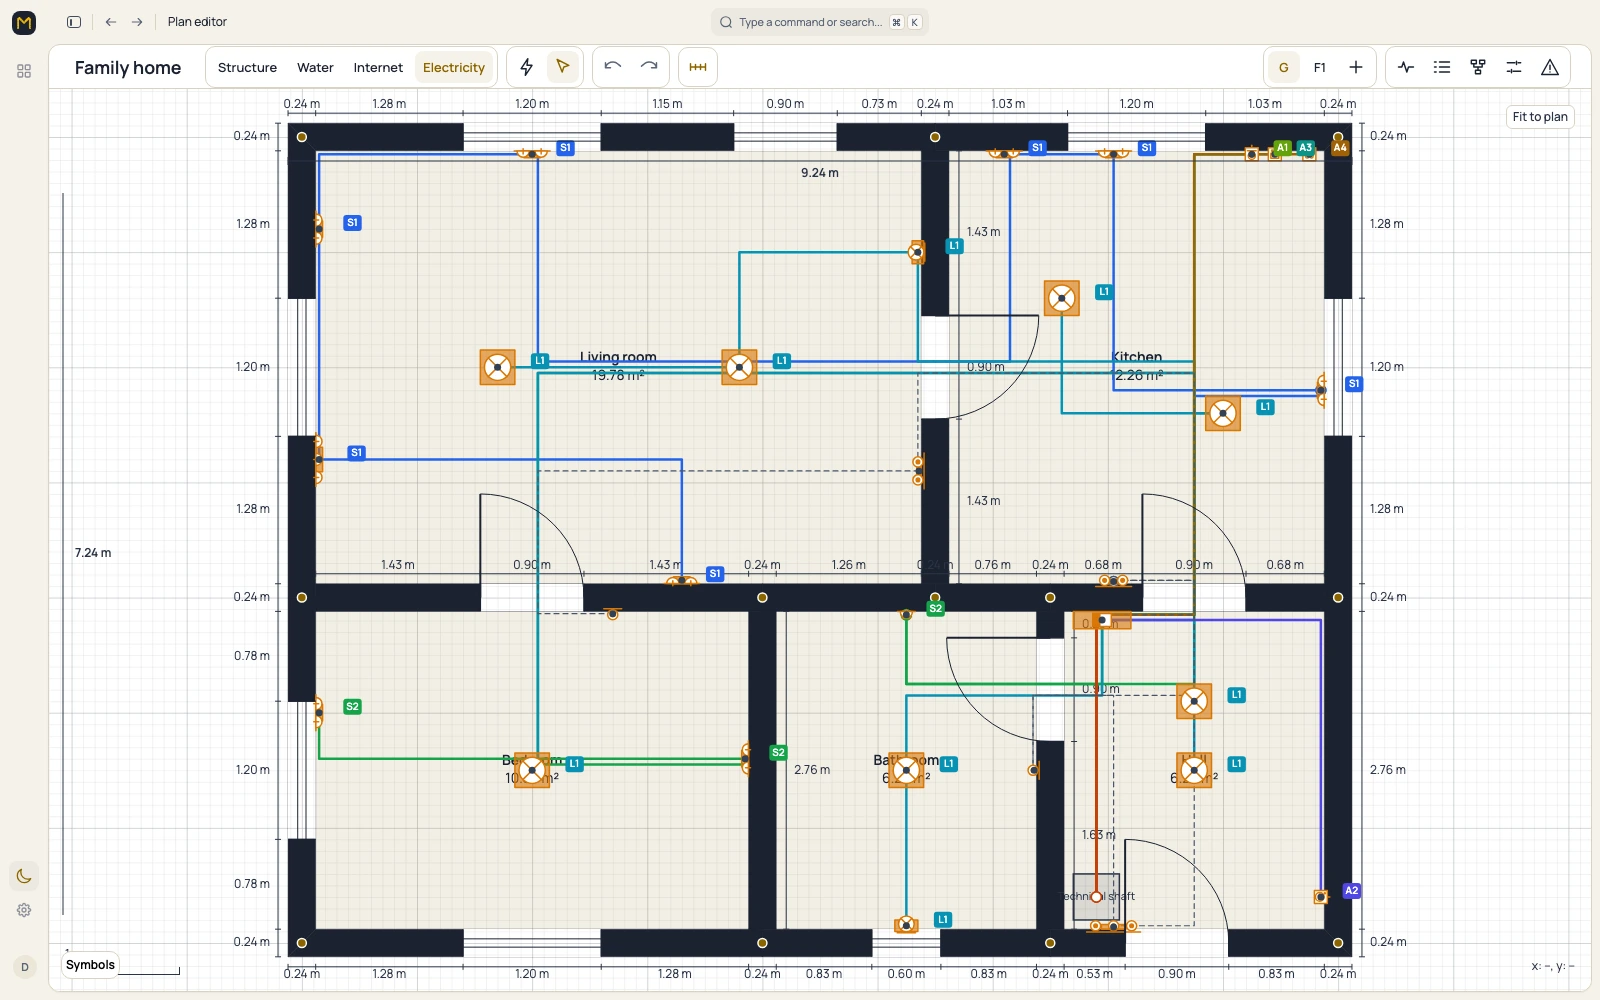Image resolution: width=1600 pixels, height=1000 pixels.
Task: Switch to floor F1
Action: tap(1320, 67)
